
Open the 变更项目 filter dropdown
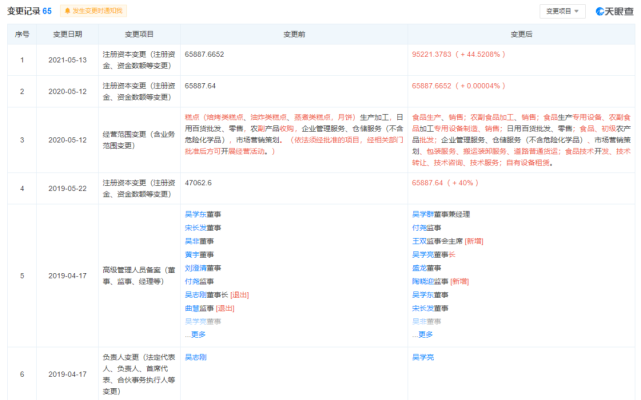[x=563, y=11]
